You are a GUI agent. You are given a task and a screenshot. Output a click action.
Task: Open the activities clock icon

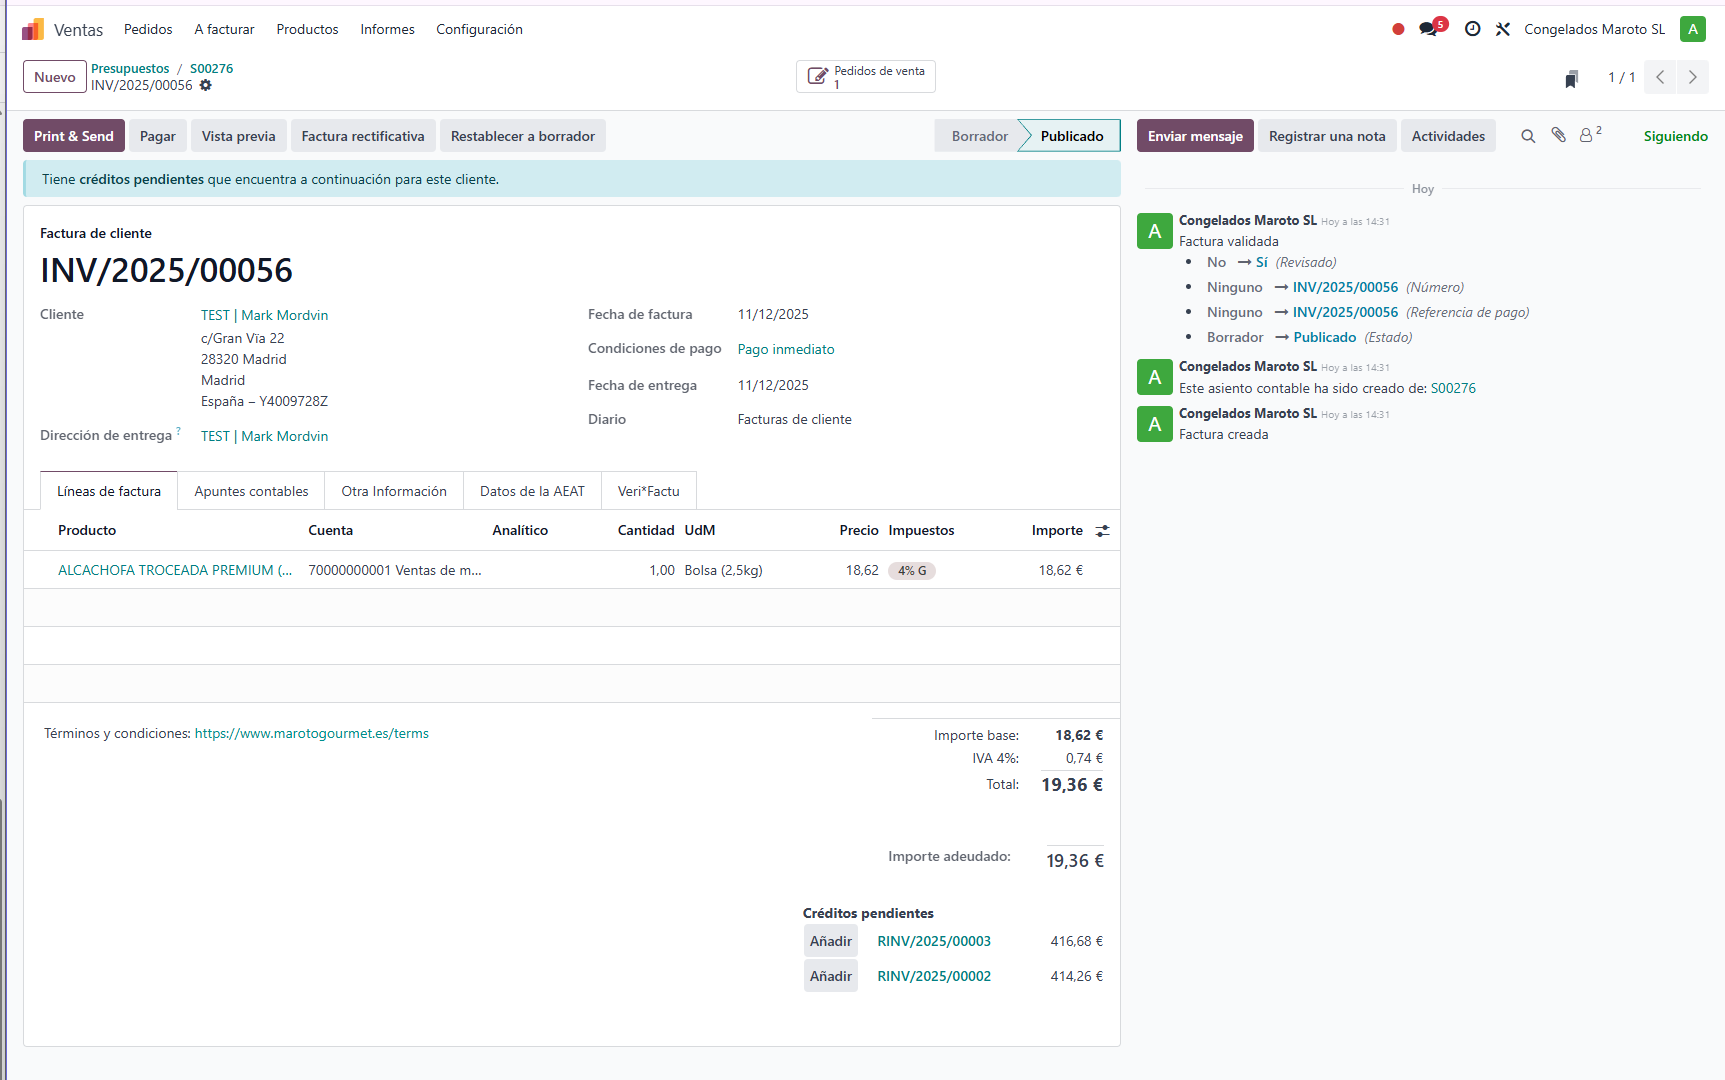tap(1472, 29)
